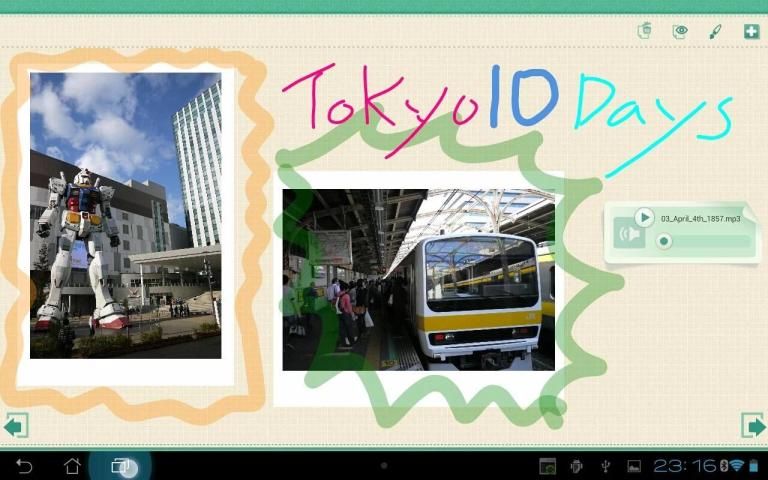Go to next page with right arrow
This screenshot has width=768, height=480.
752,426
